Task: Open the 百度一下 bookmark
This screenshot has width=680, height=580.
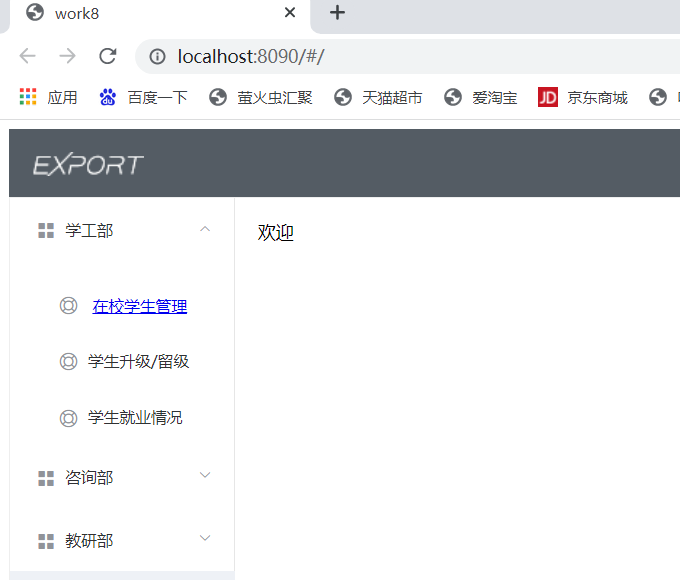Action: pyautogui.click(x=143, y=97)
